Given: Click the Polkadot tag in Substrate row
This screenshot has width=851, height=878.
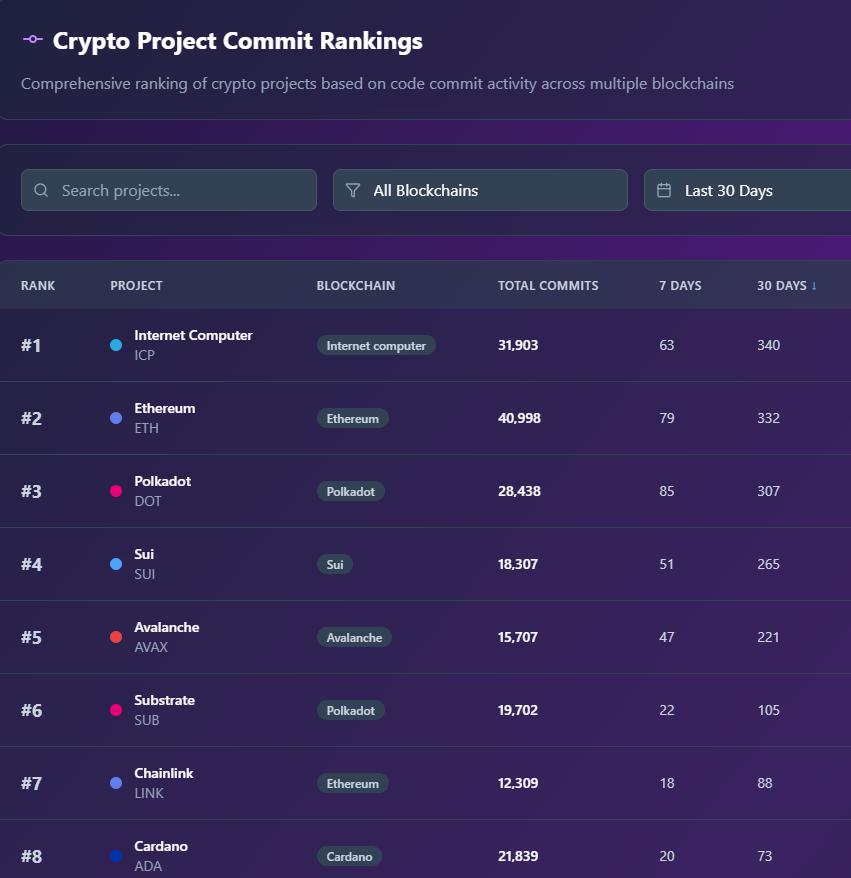Looking at the screenshot, I should pos(350,711).
